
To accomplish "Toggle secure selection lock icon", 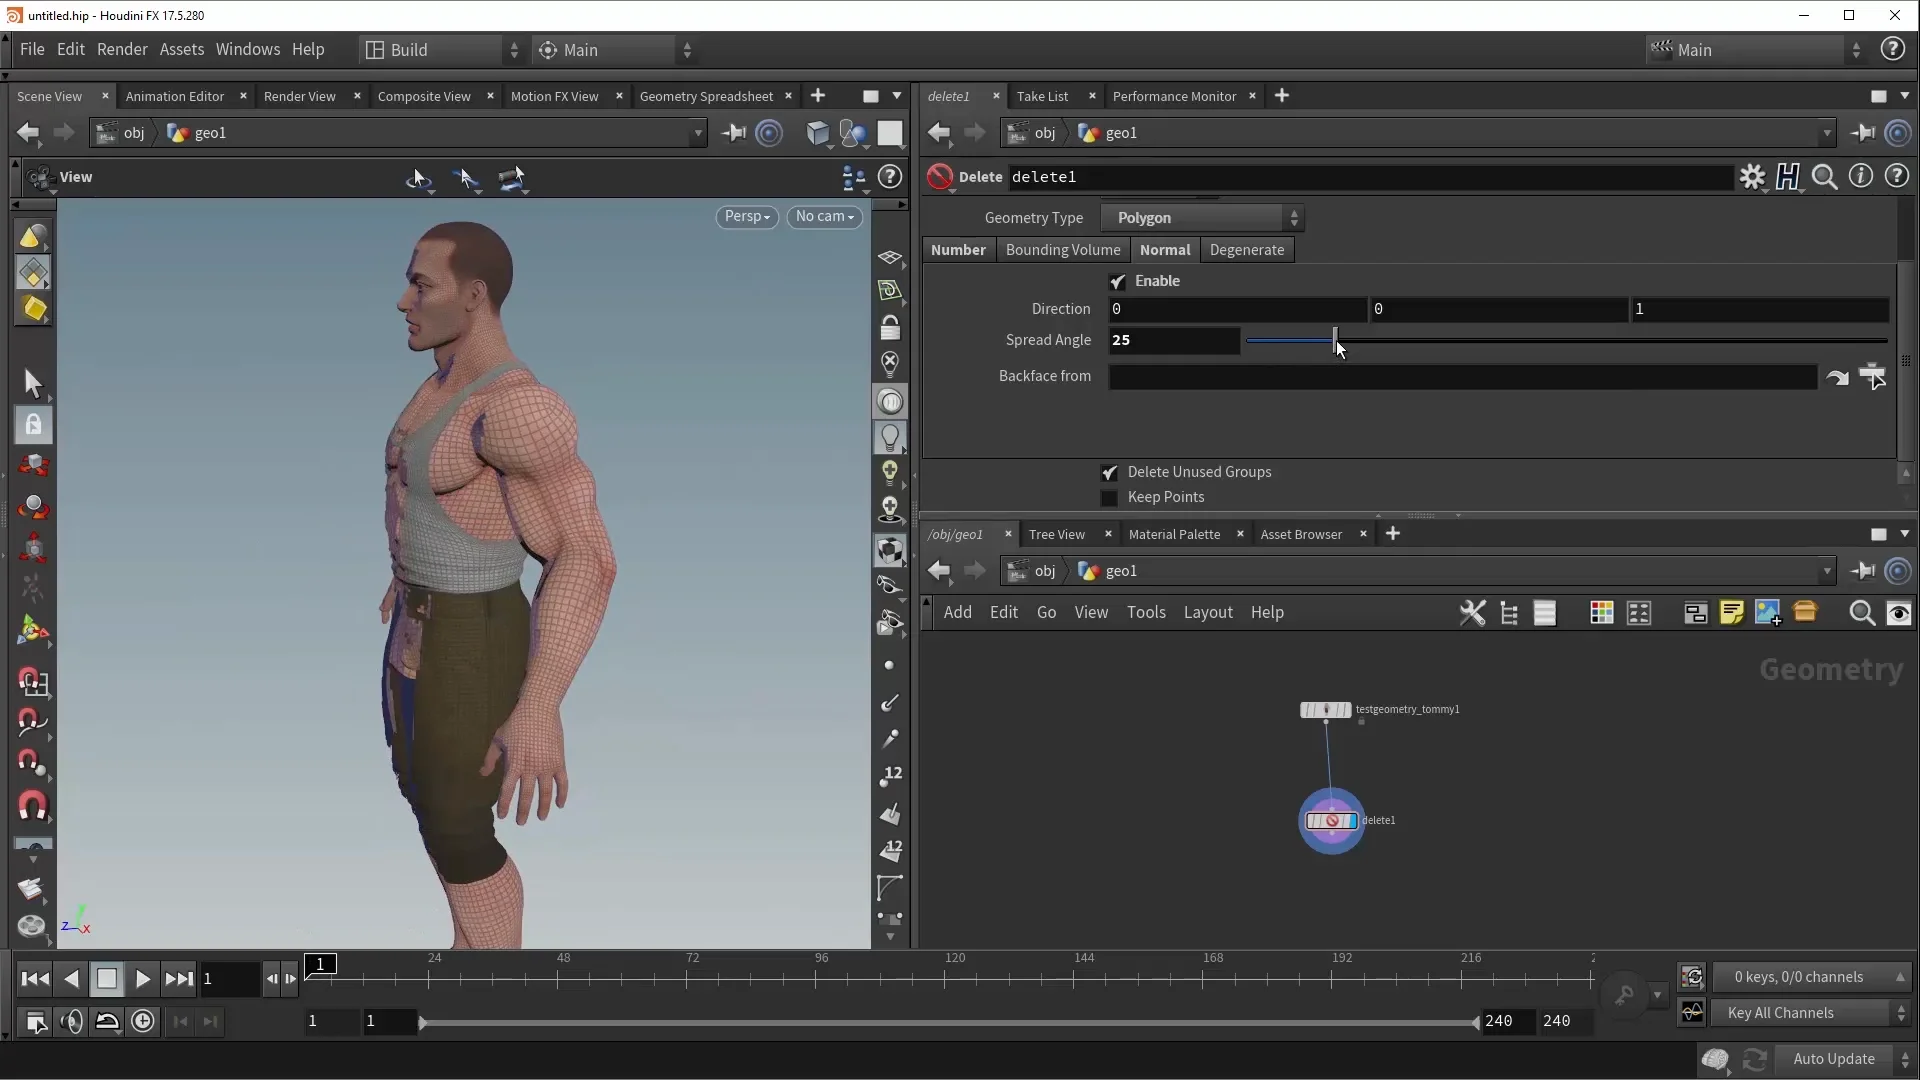I will click(33, 425).
